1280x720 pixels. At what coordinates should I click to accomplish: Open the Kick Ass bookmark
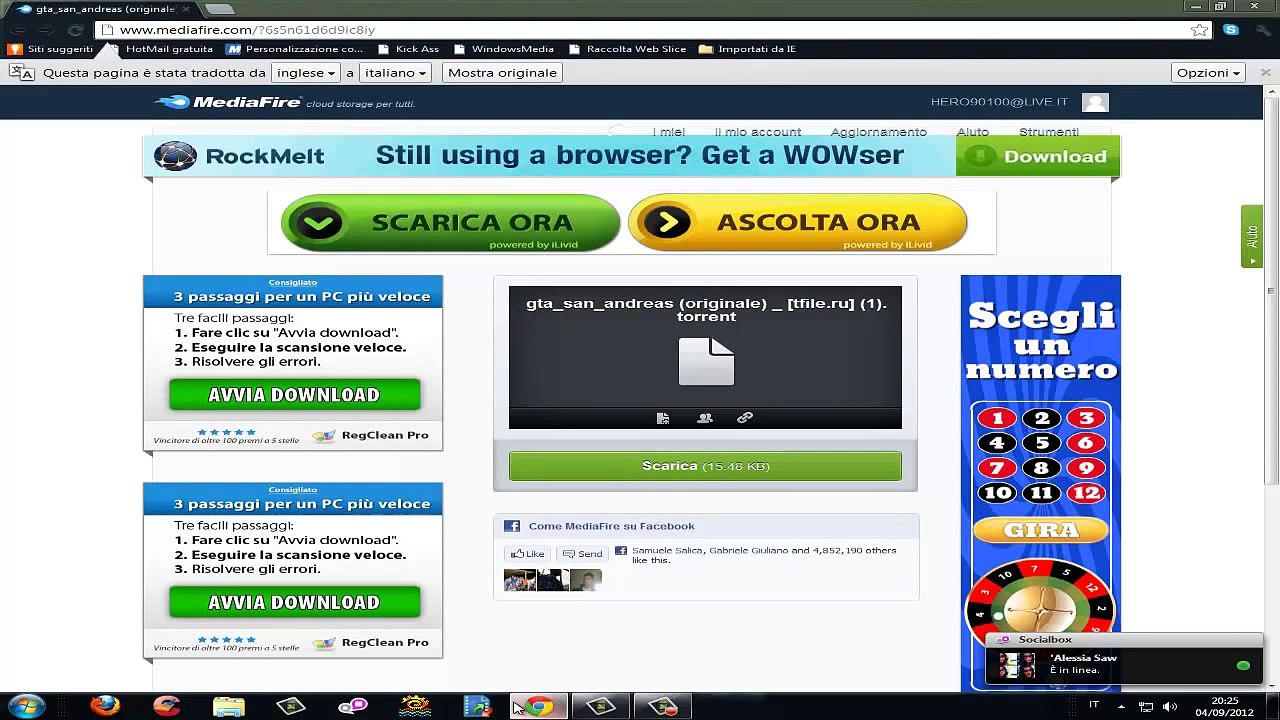coord(408,49)
